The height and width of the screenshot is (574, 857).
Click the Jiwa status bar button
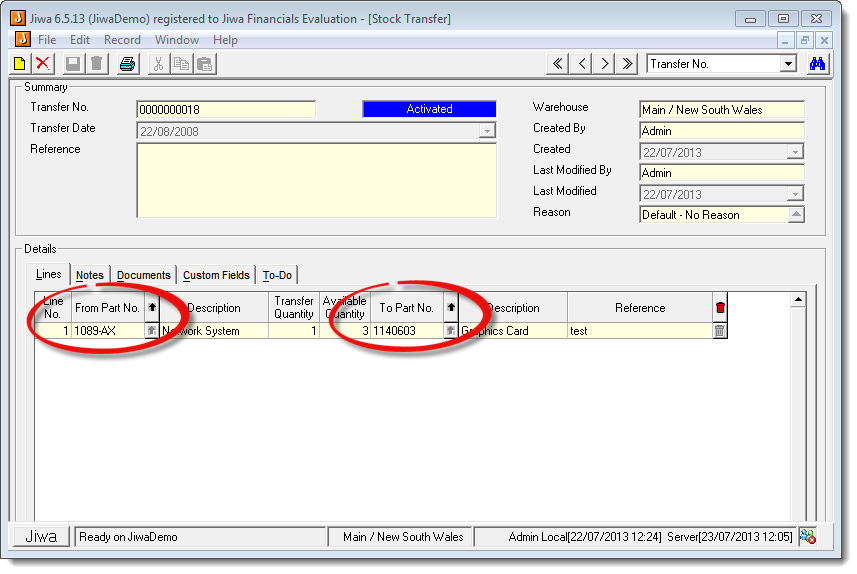click(x=42, y=537)
